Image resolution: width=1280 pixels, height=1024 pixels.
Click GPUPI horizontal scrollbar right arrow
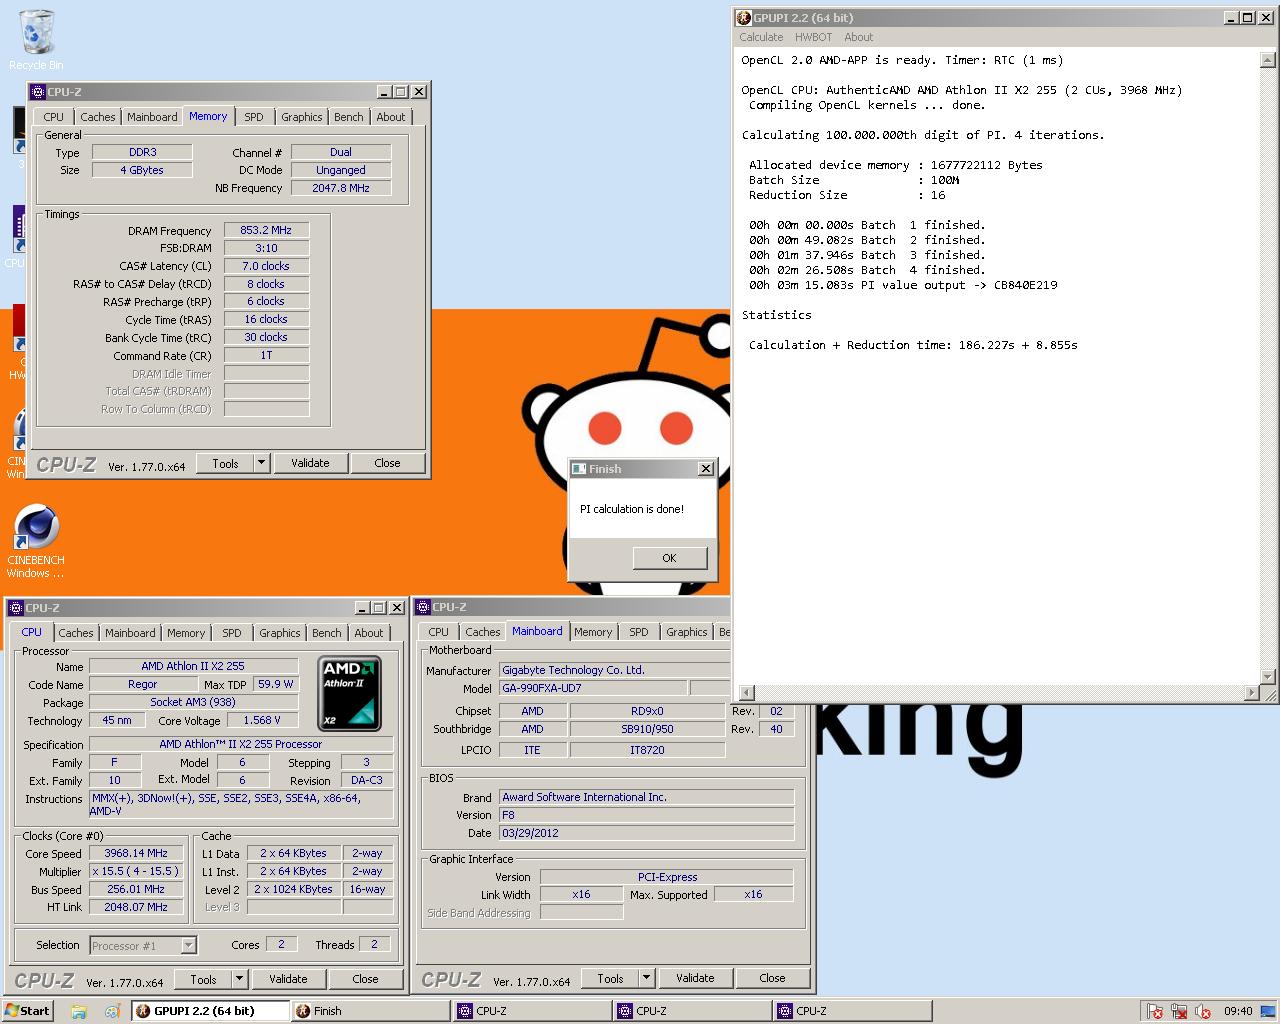1252,692
